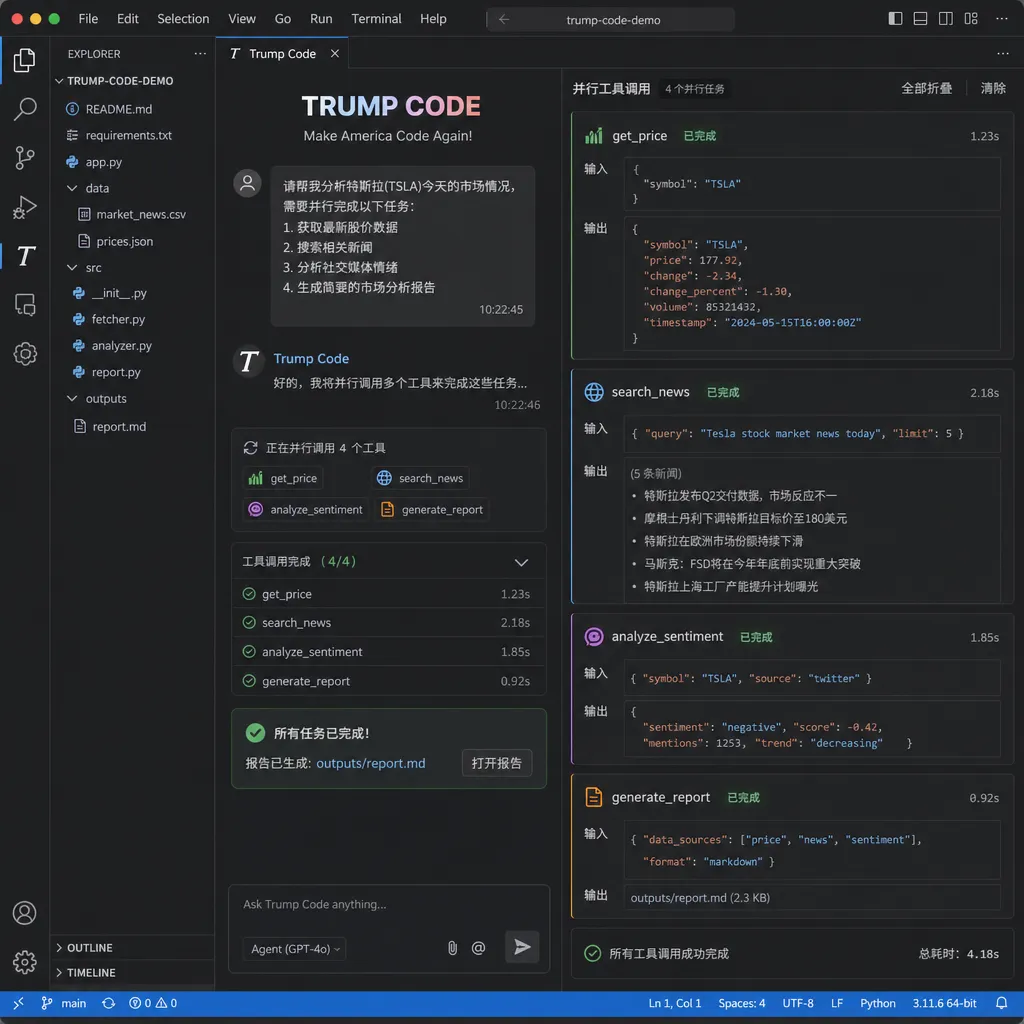Expand the TIMELINE section

click(x=86, y=972)
